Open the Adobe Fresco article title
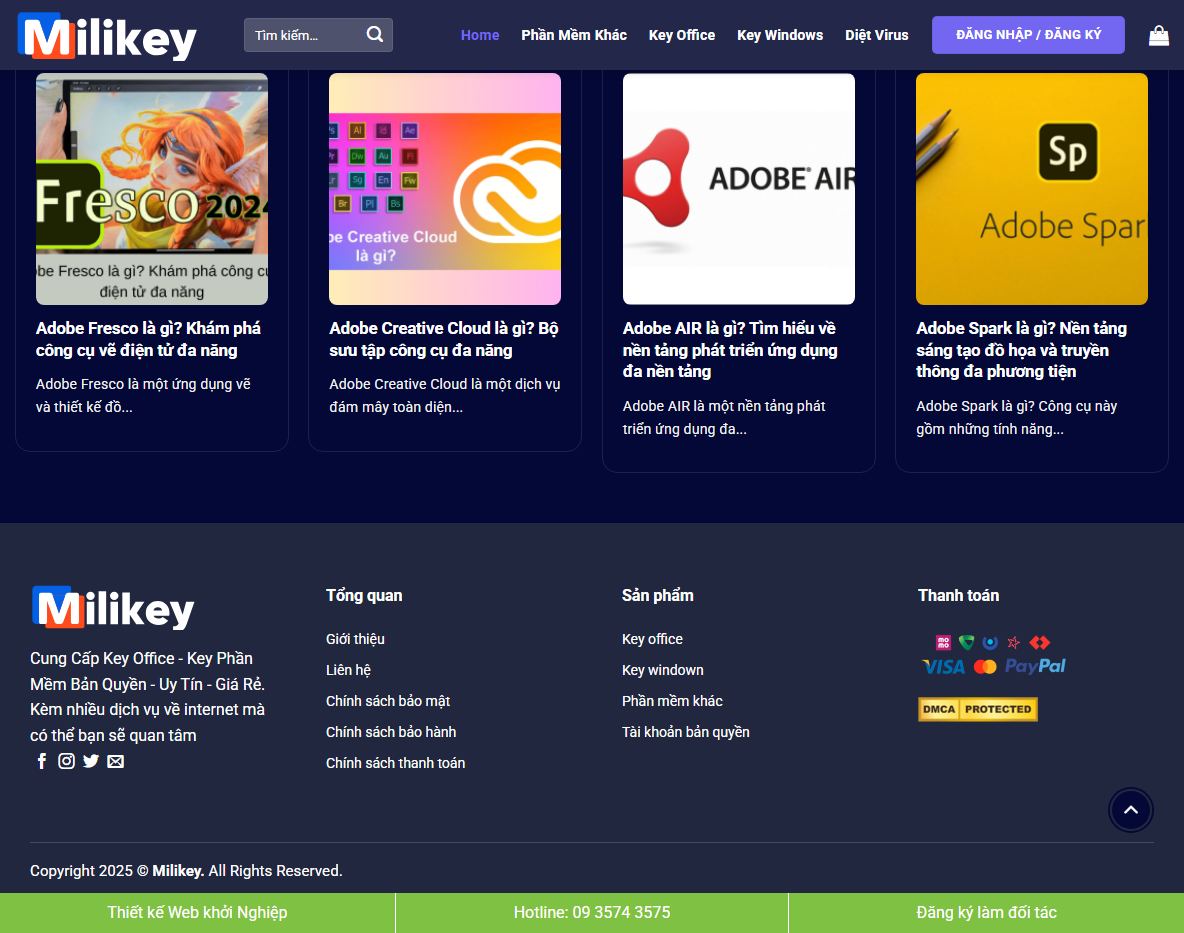 (147, 339)
